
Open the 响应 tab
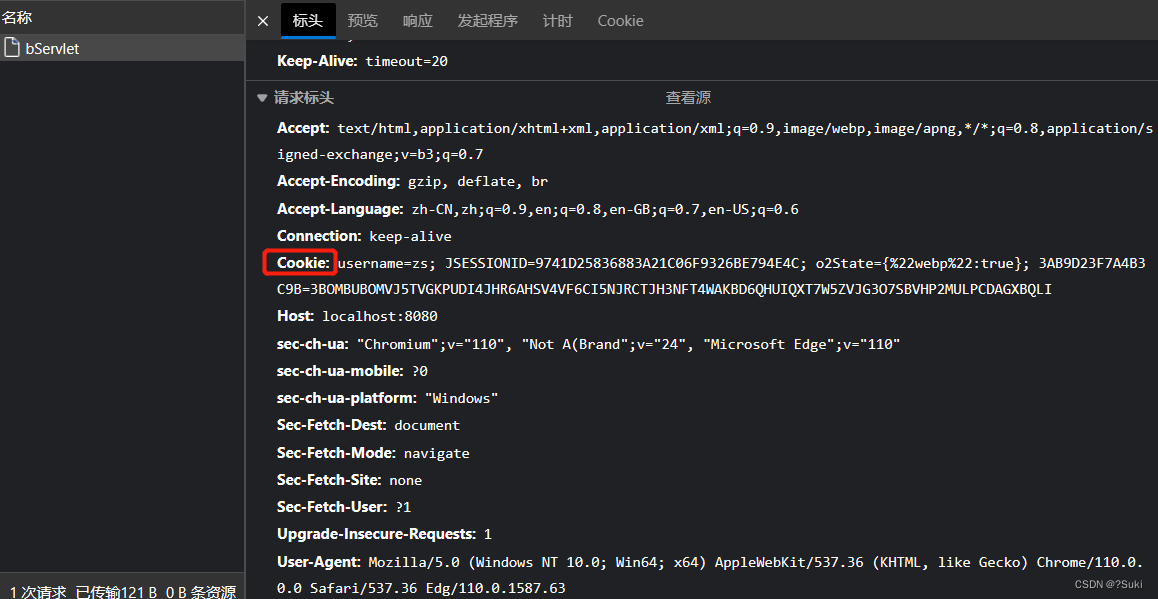click(x=417, y=21)
